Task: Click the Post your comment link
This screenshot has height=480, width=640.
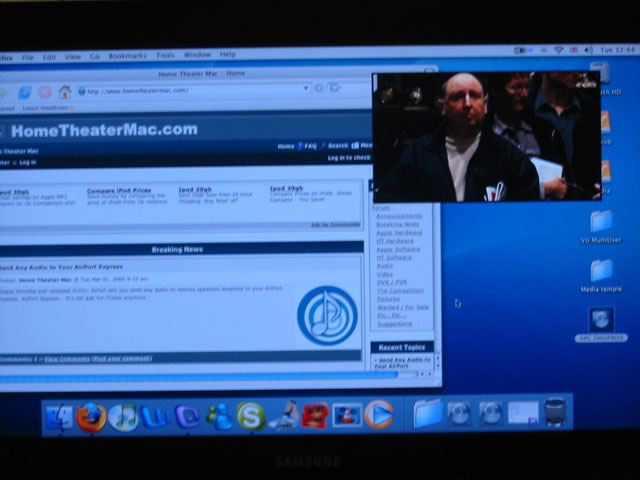Action: pos(122,358)
